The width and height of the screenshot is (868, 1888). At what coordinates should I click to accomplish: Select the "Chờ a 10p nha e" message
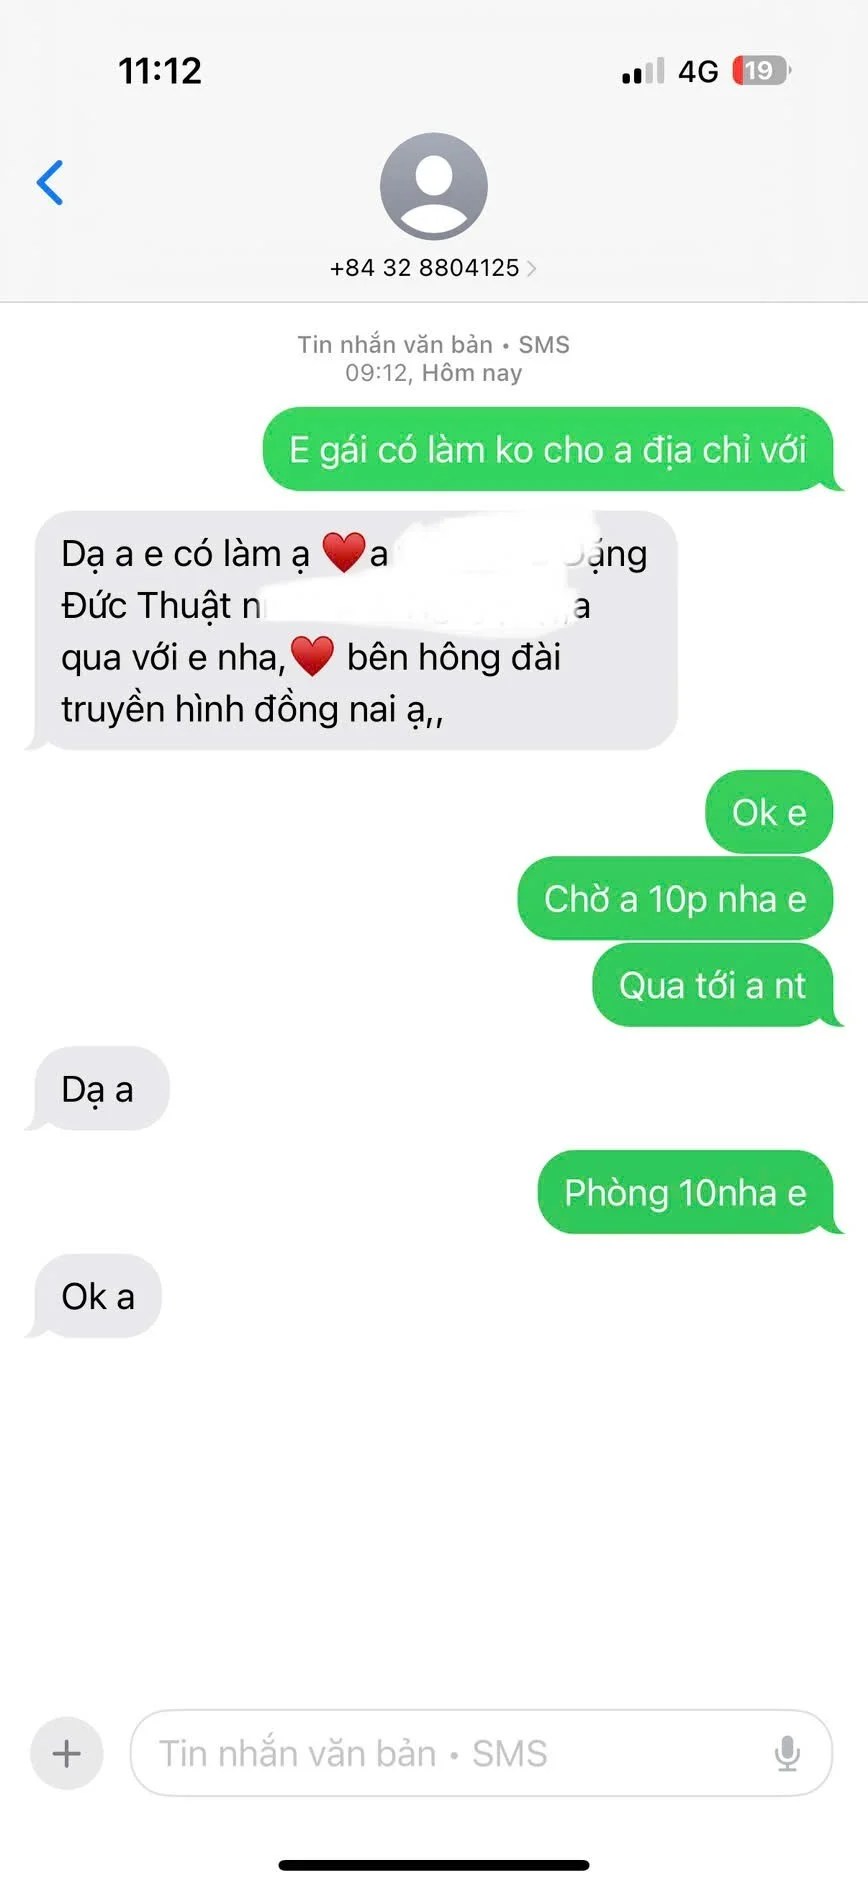pyautogui.click(x=675, y=899)
